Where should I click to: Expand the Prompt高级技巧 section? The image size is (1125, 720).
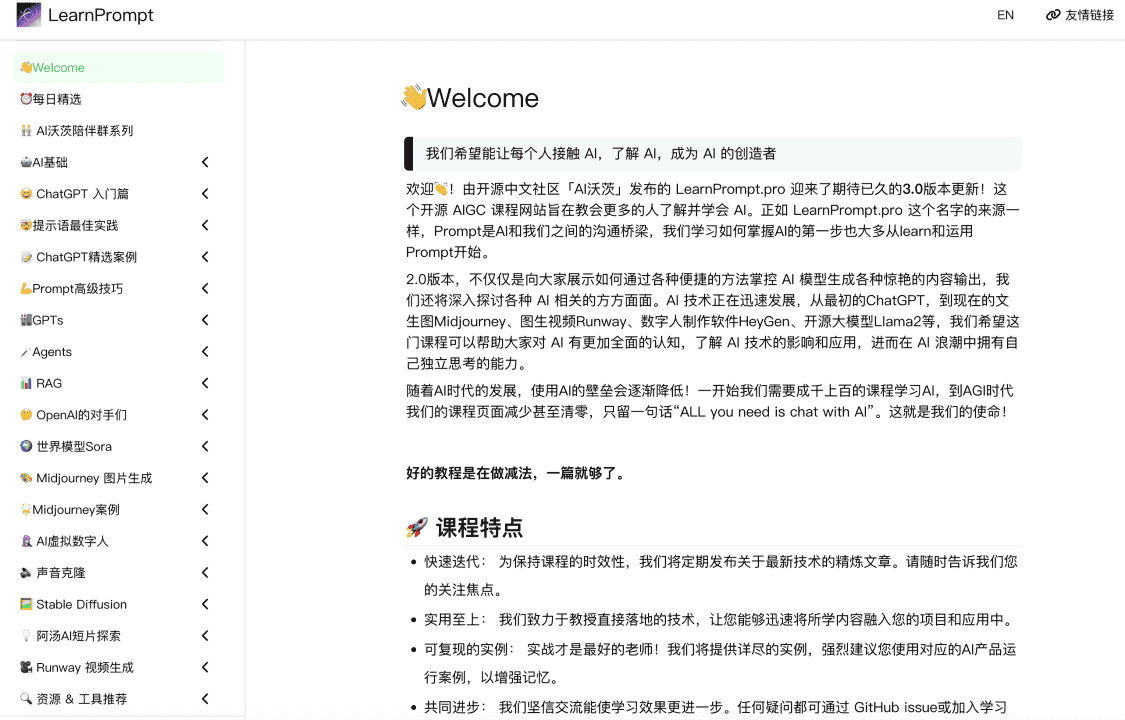[205, 288]
